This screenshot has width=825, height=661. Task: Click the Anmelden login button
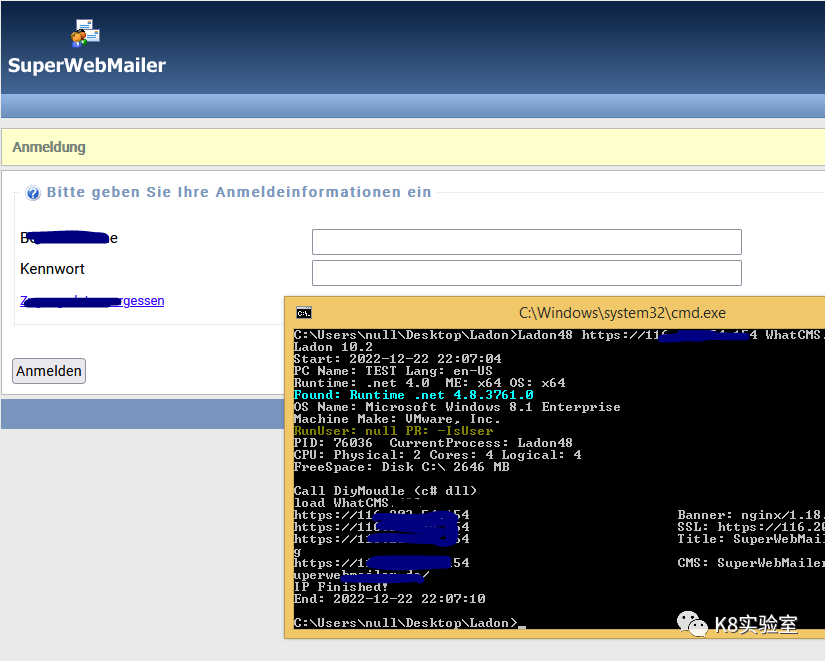click(x=49, y=371)
